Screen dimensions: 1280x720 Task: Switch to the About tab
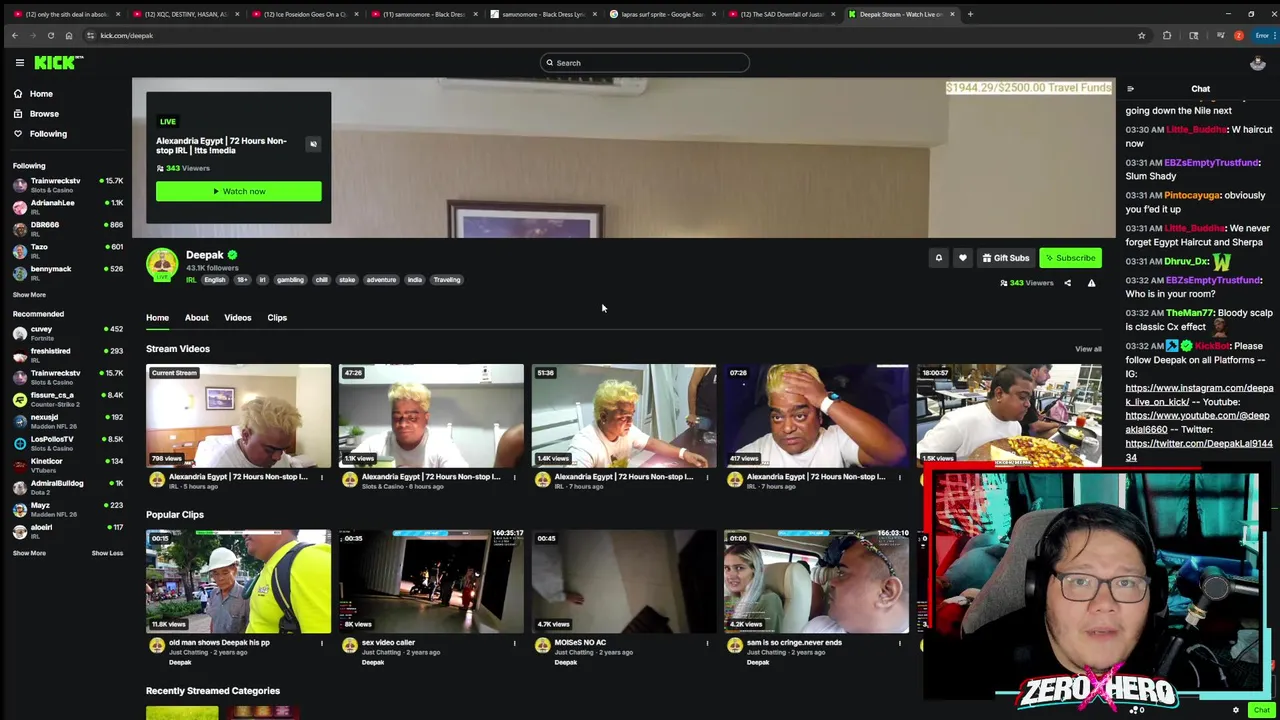[x=196, y=318]
